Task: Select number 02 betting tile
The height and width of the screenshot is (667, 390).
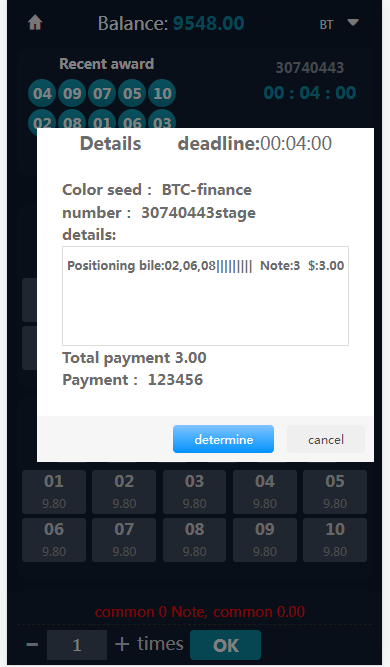Action: (x=124, y=492)
